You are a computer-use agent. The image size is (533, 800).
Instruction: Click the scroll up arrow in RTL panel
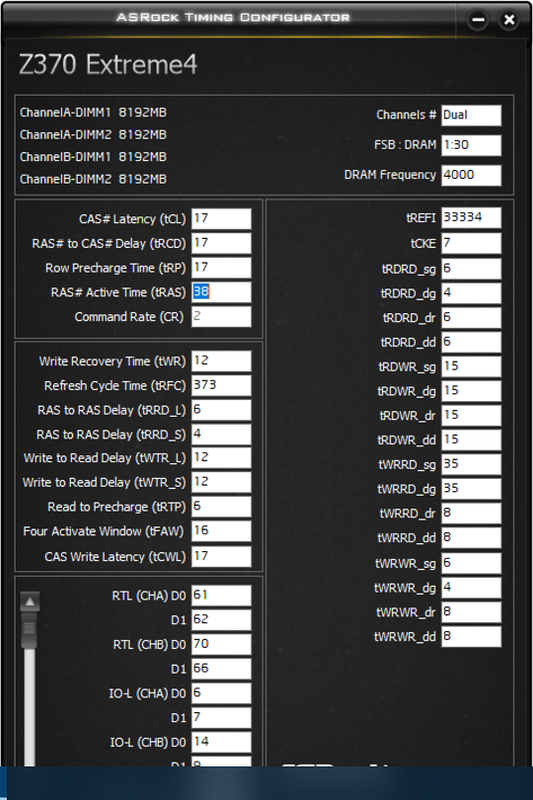[30, 602]
